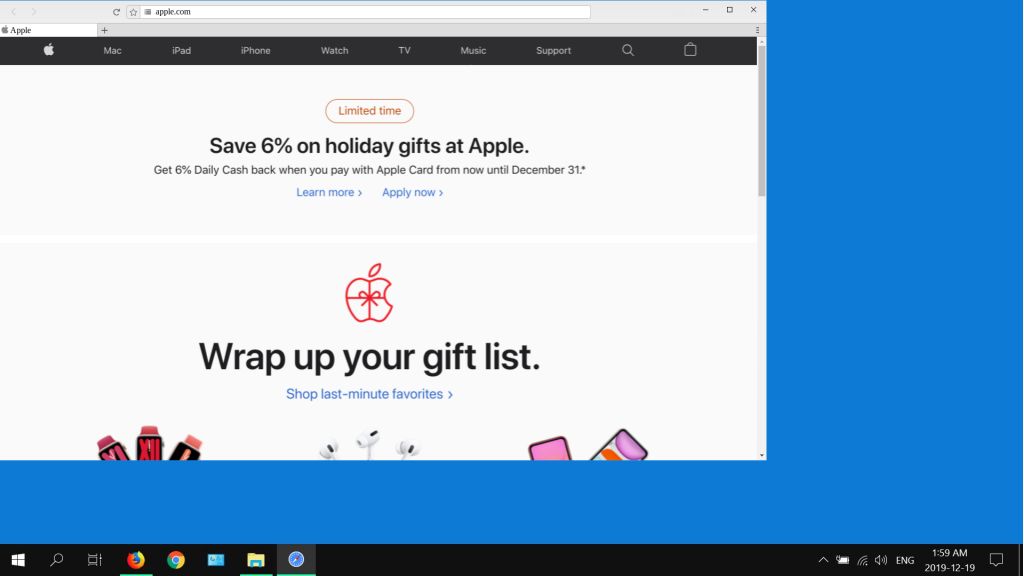Open the Mac section
1024x576 pixels.
tap(112, 50)
